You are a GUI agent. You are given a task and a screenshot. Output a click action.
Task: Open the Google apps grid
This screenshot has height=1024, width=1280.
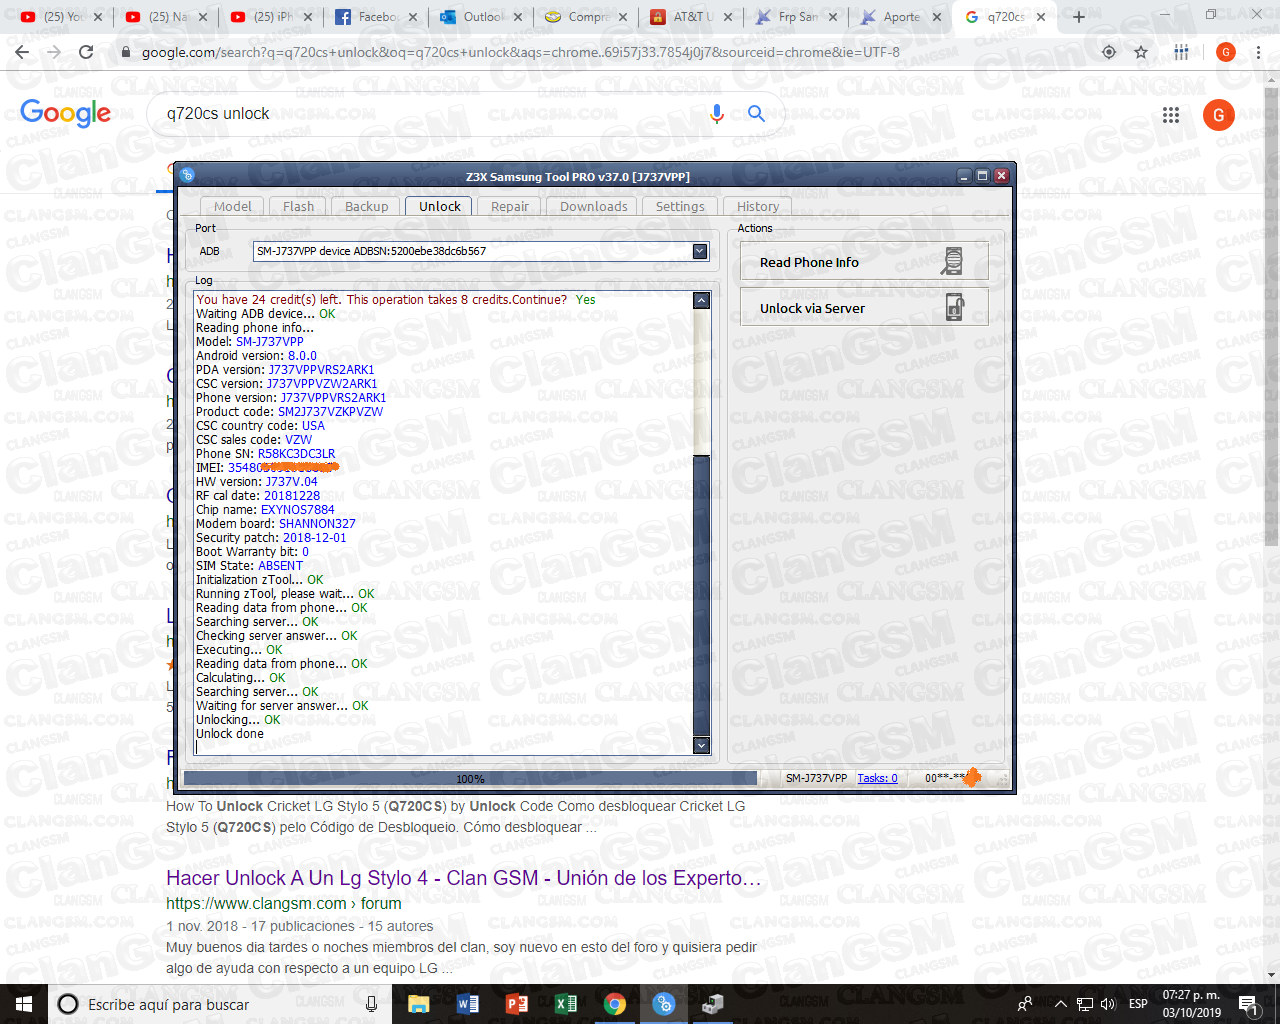coord(1171,115)
